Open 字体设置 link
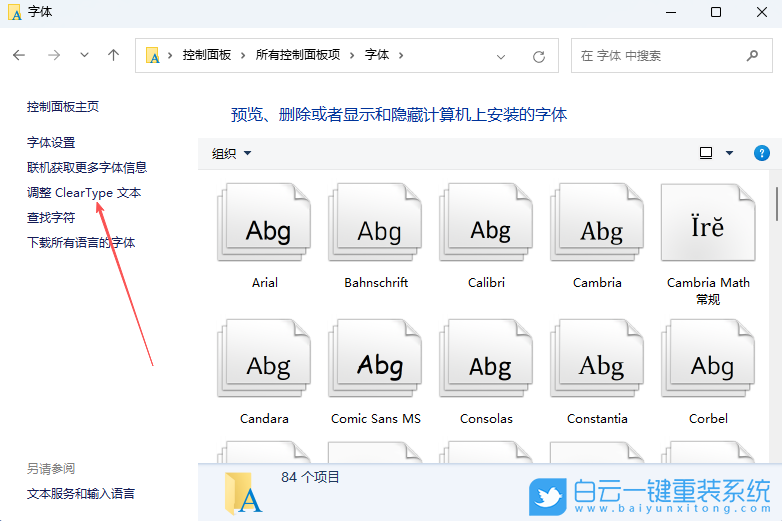782x521 pixels. [x=51, y=143]
